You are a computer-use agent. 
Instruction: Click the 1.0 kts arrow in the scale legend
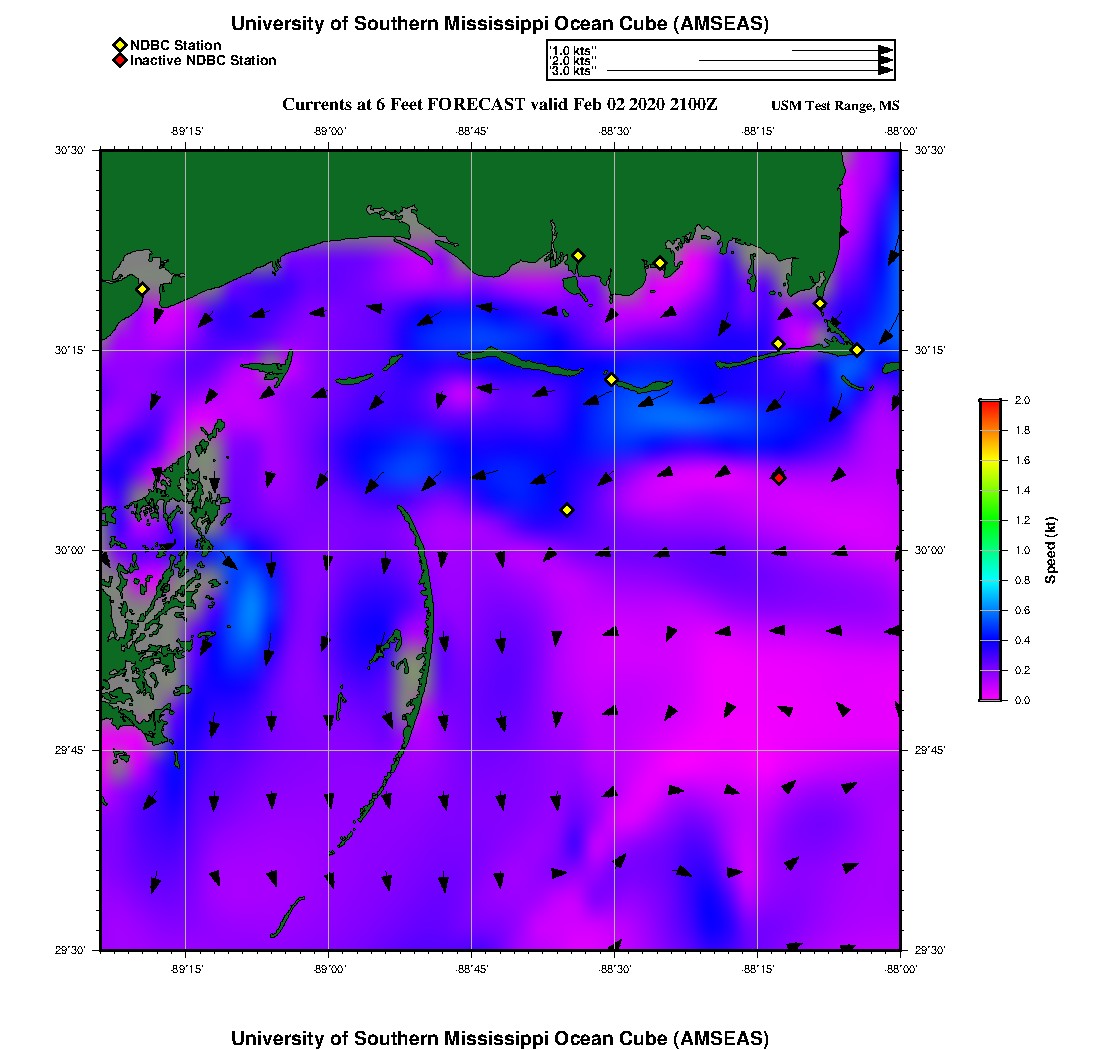click(x=840, y=50)
